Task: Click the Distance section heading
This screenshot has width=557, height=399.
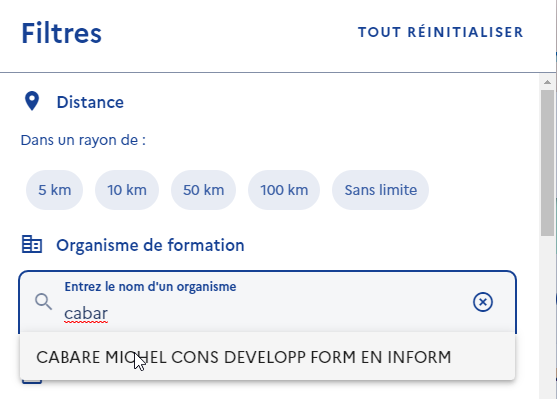Action: click(90, 102)
